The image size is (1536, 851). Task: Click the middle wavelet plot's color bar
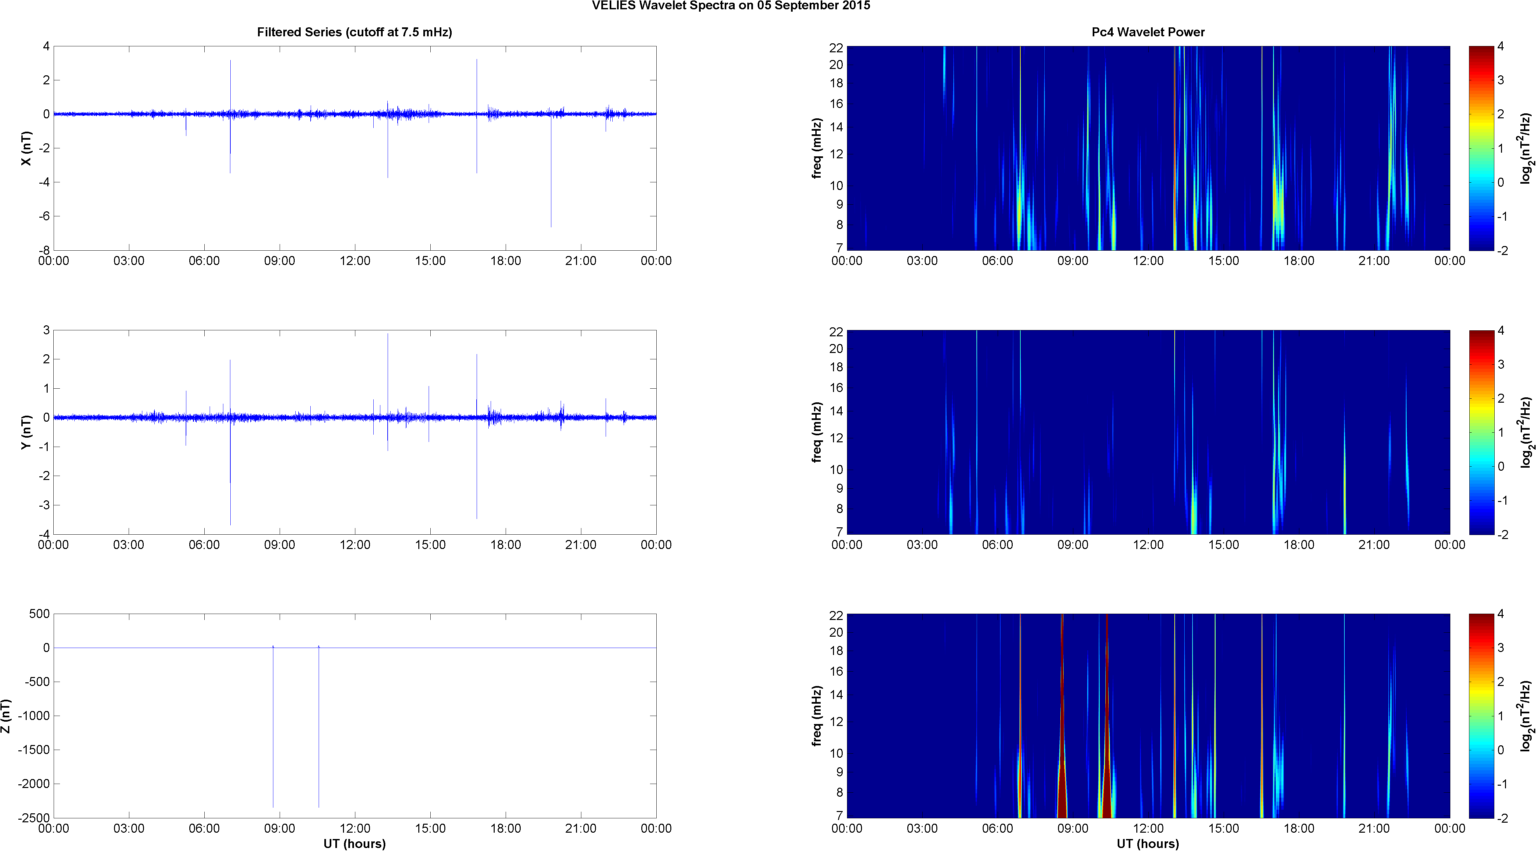(x=1482, y=432)
